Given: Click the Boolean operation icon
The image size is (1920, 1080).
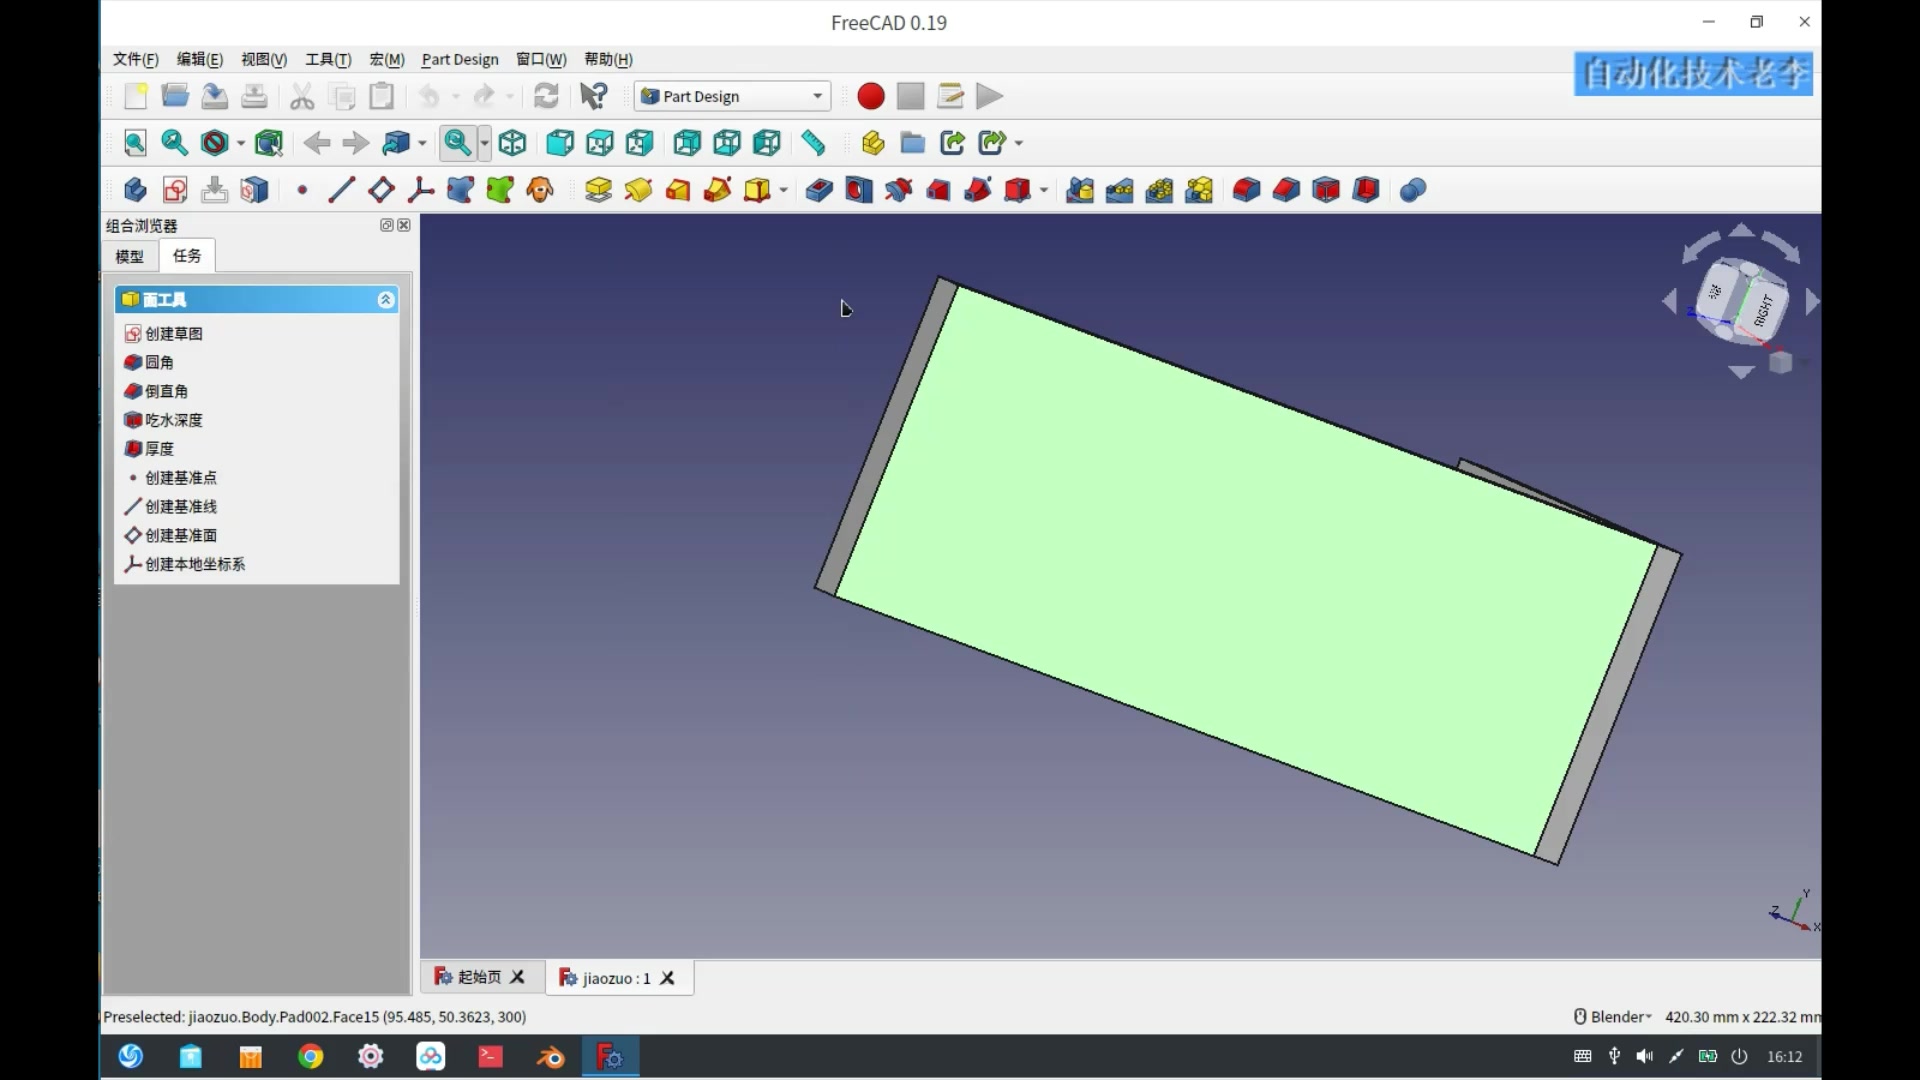Looking at the screenshot, I should point(1412,190).
